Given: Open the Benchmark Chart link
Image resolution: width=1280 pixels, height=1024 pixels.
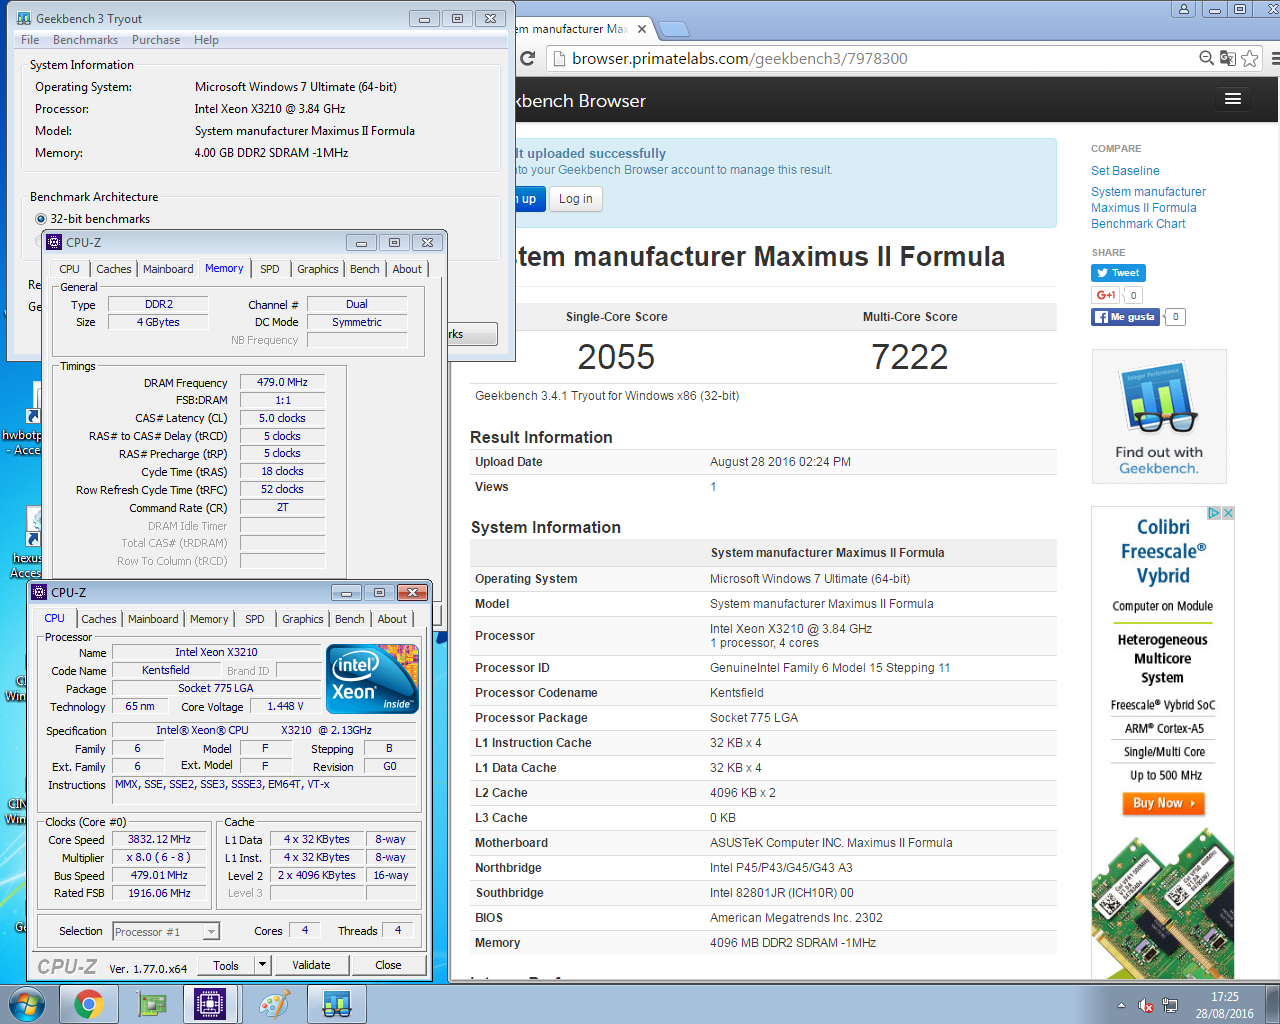Looking at the screenshot, I should (x=1138, y=224).
